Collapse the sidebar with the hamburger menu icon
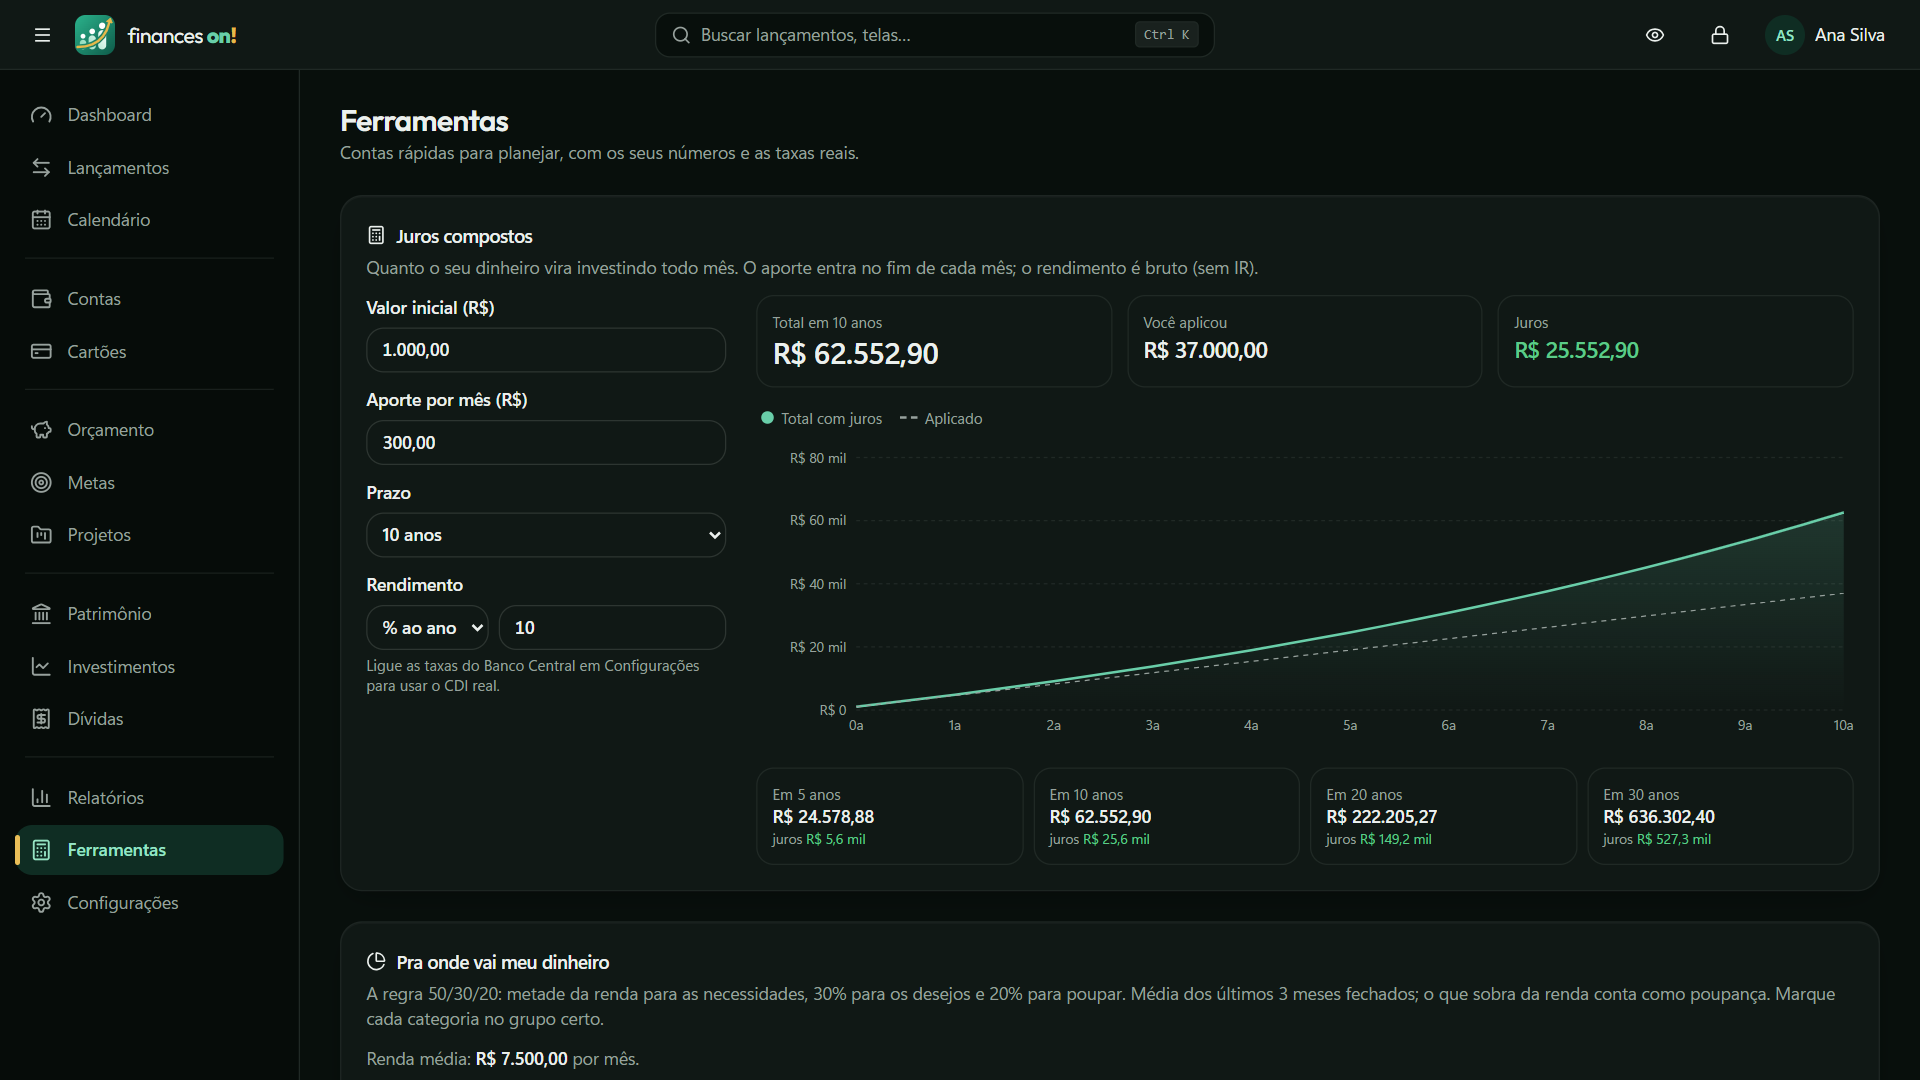 42,35
